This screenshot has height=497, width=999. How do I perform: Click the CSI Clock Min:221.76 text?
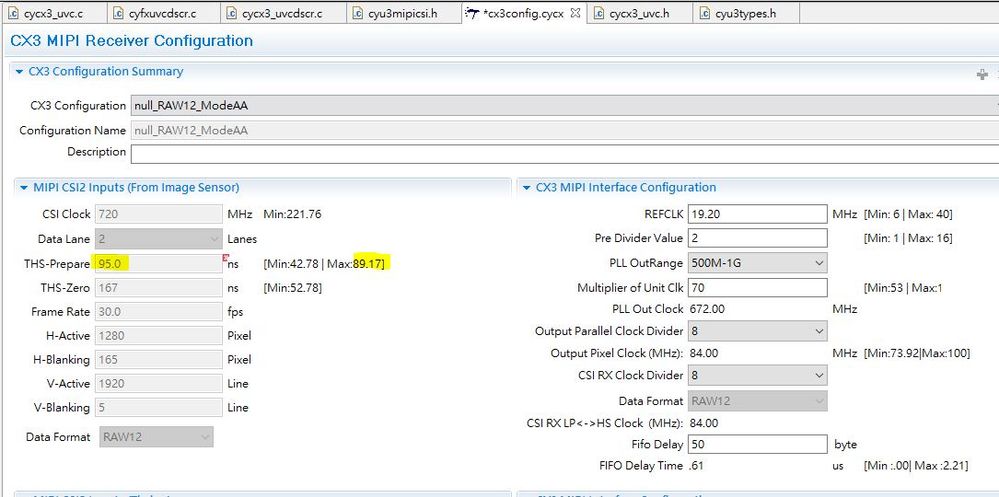[x=292, y=214]
